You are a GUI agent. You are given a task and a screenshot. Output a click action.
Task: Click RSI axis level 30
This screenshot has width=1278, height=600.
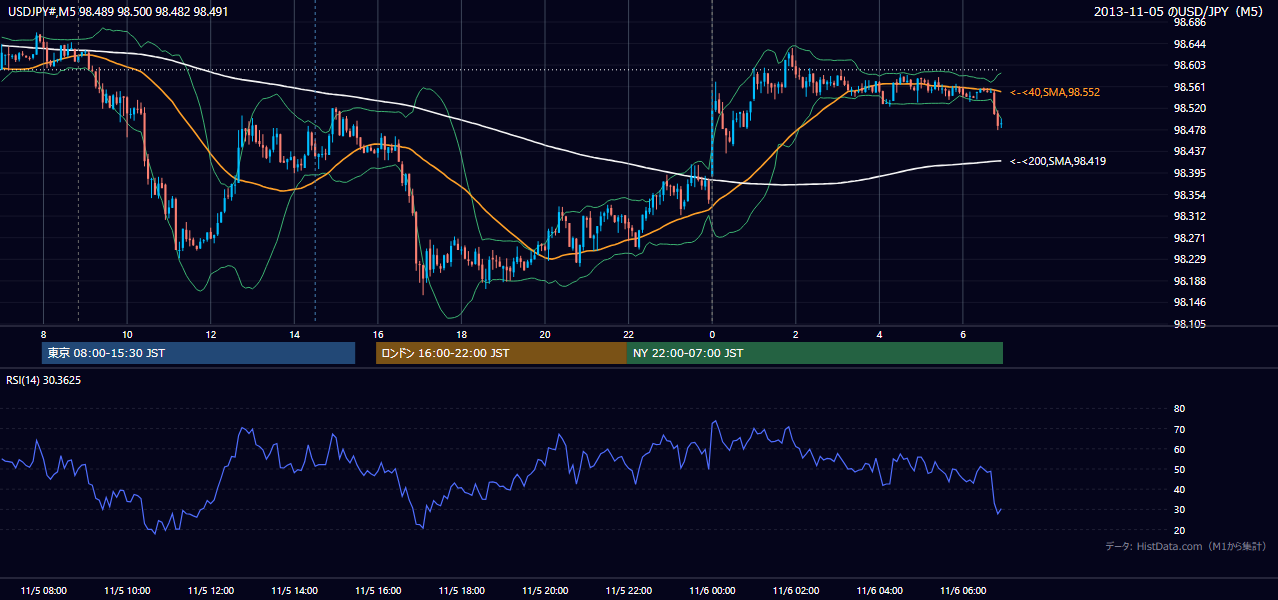coord(1179,510)
